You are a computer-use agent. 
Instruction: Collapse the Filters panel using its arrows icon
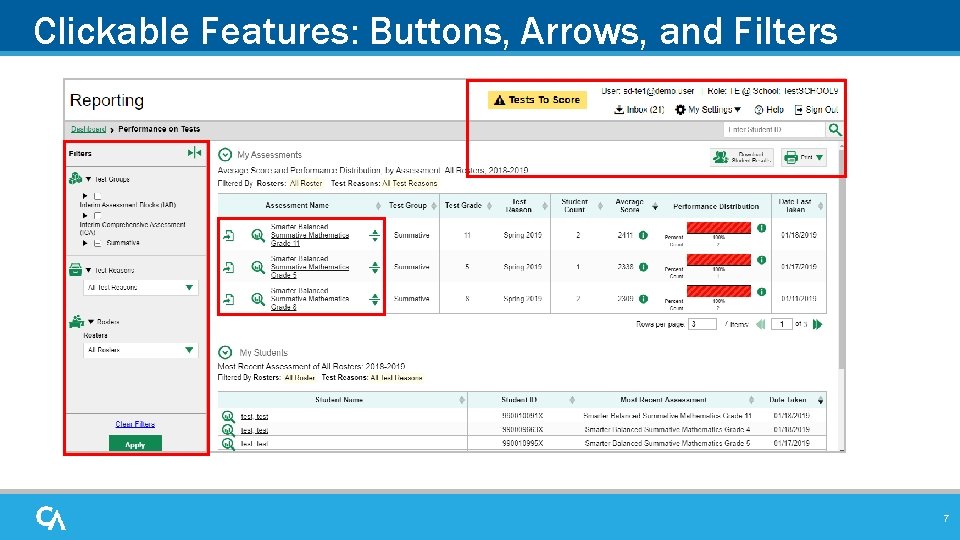tap(194, 153)
